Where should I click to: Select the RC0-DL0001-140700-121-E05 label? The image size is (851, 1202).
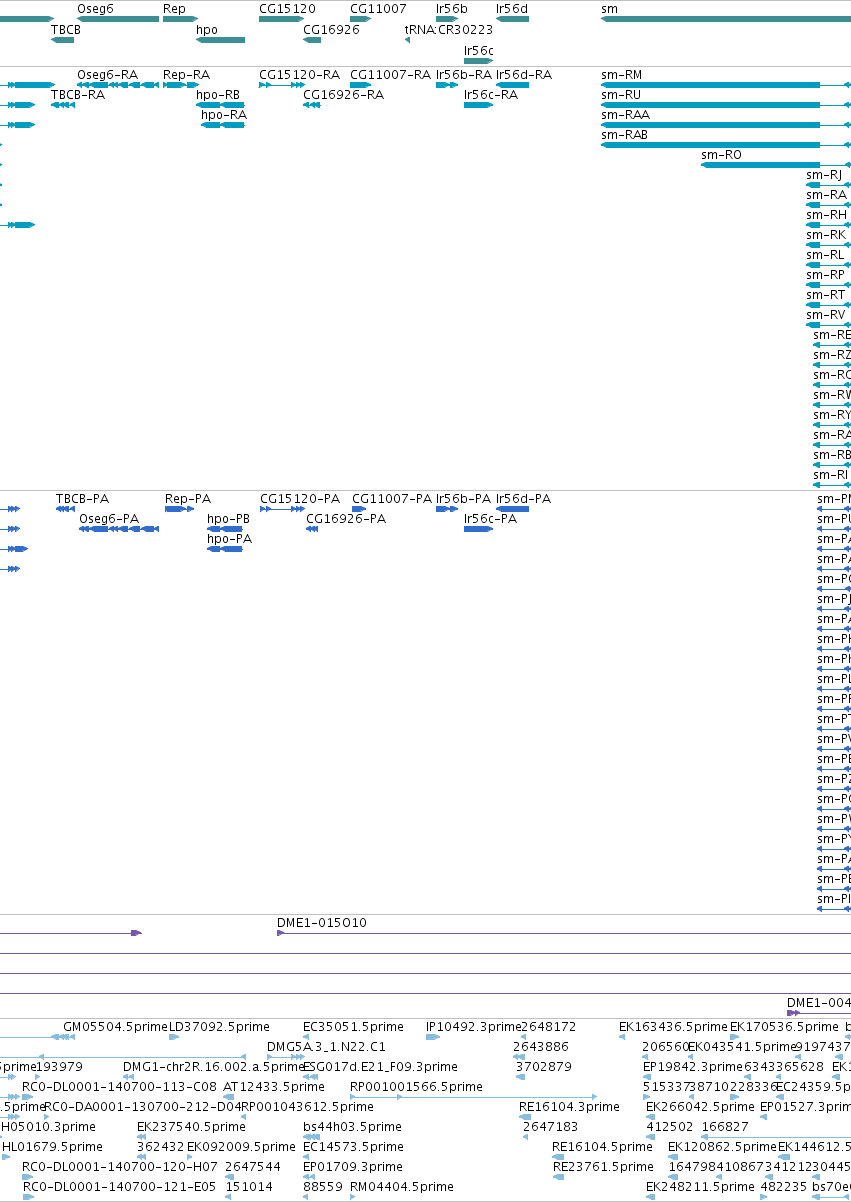coord(120,1186)
